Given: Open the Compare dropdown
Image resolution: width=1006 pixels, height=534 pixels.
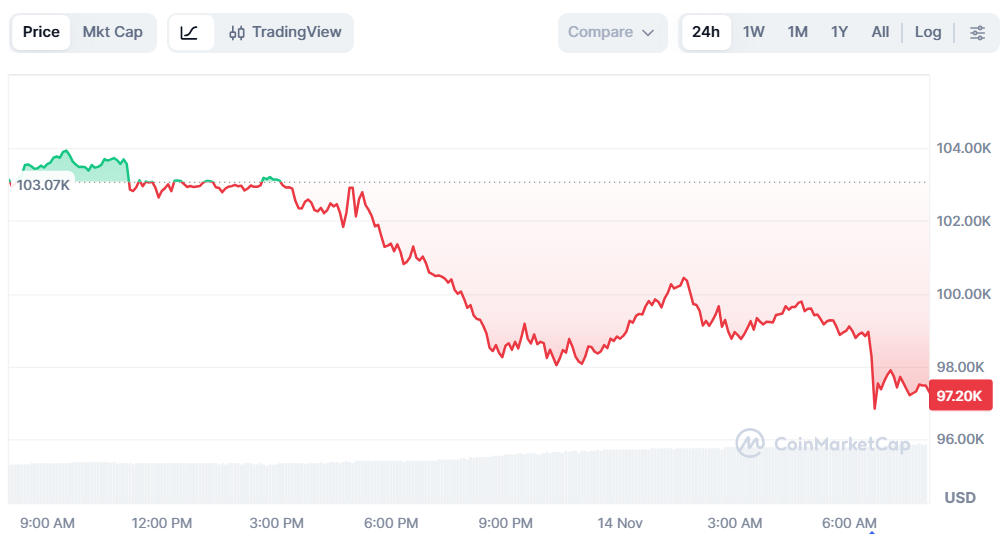Looking at the screenshot, I should pyautogui.click(x=611, y=32).
